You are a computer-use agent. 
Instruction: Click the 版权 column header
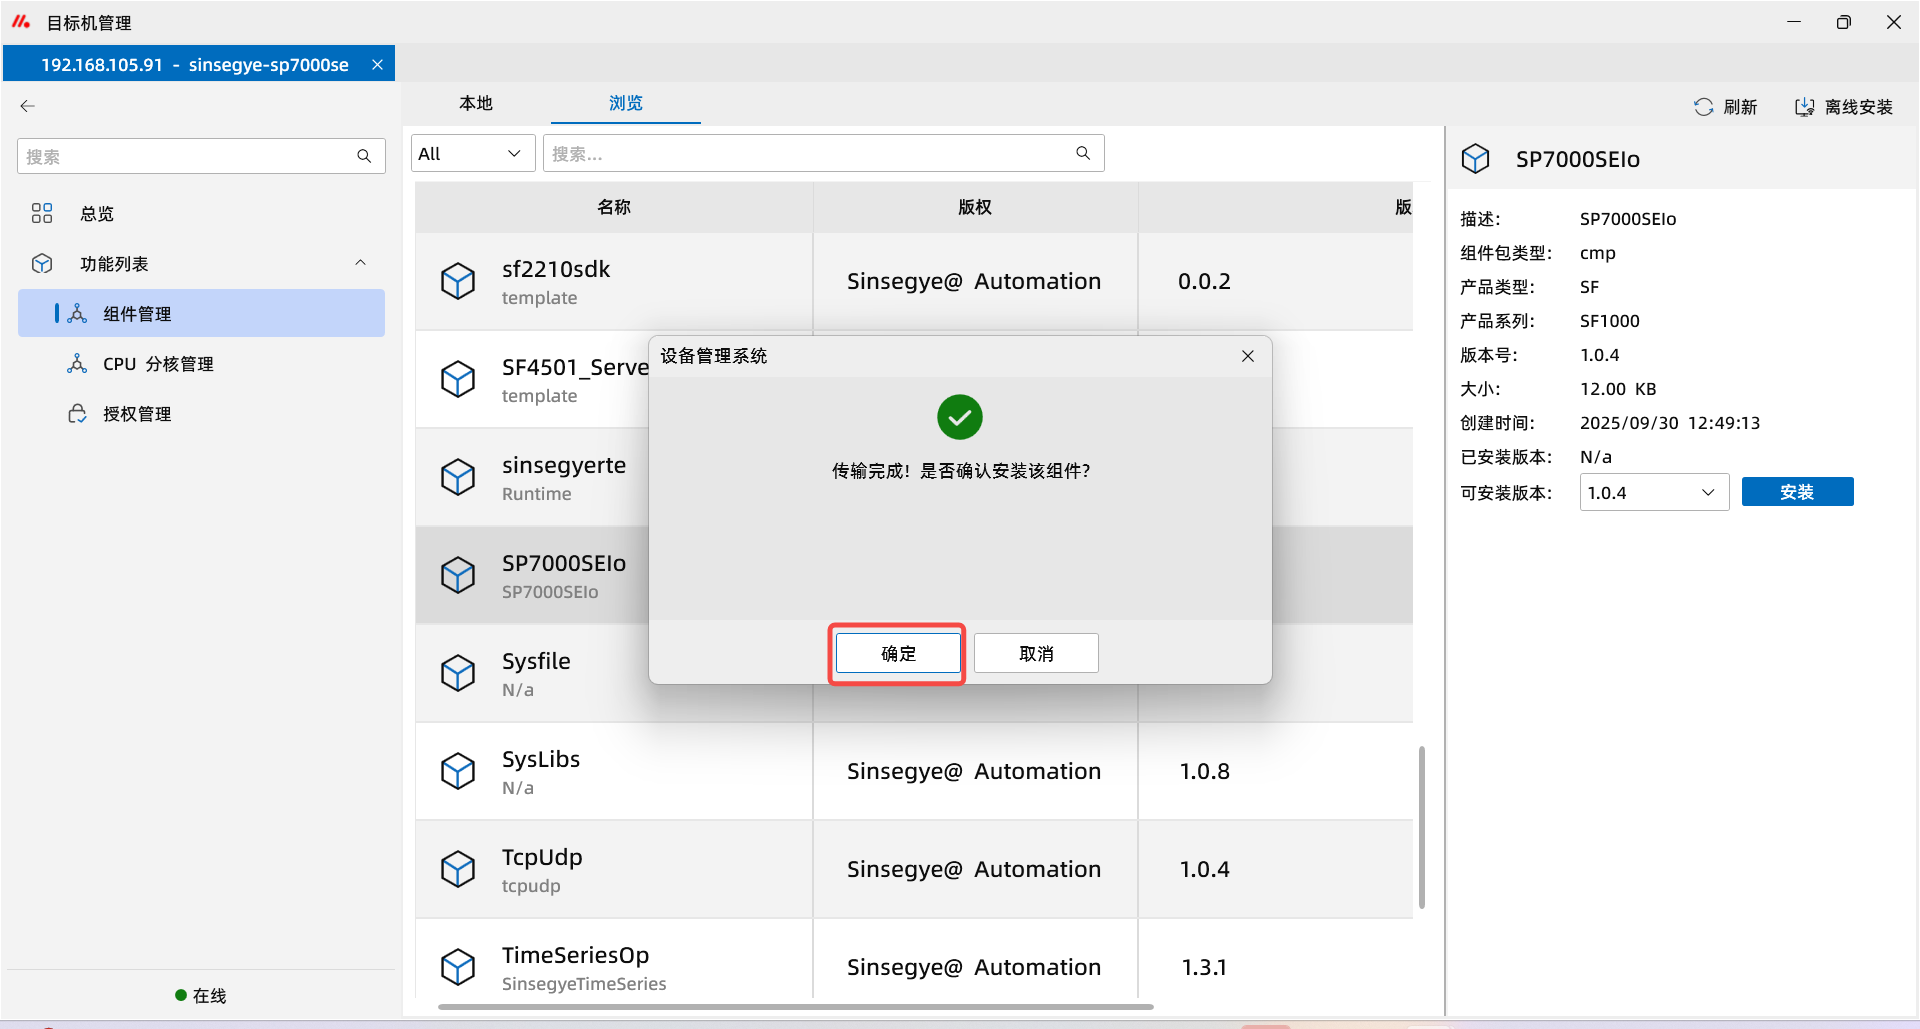[975, 207]
